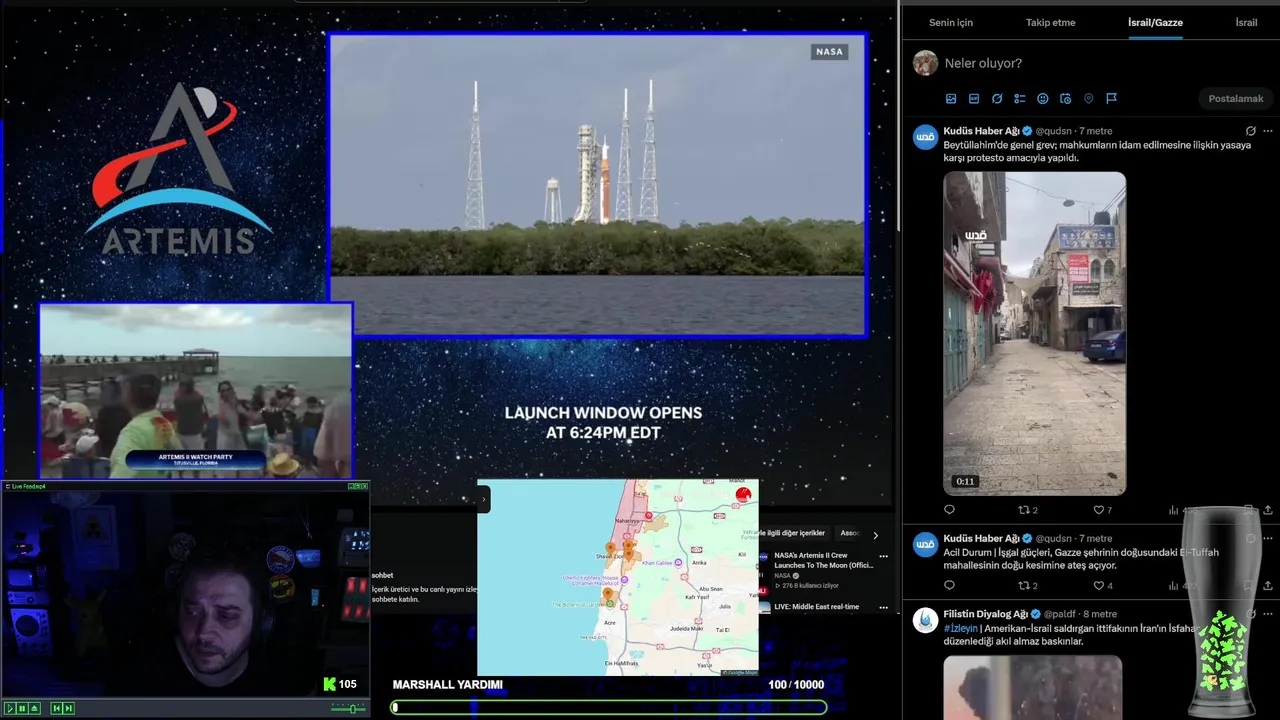Reply to the Acil Durum post
The width and height of the screenshot is (1280, 720).
(x=949, y=586)
